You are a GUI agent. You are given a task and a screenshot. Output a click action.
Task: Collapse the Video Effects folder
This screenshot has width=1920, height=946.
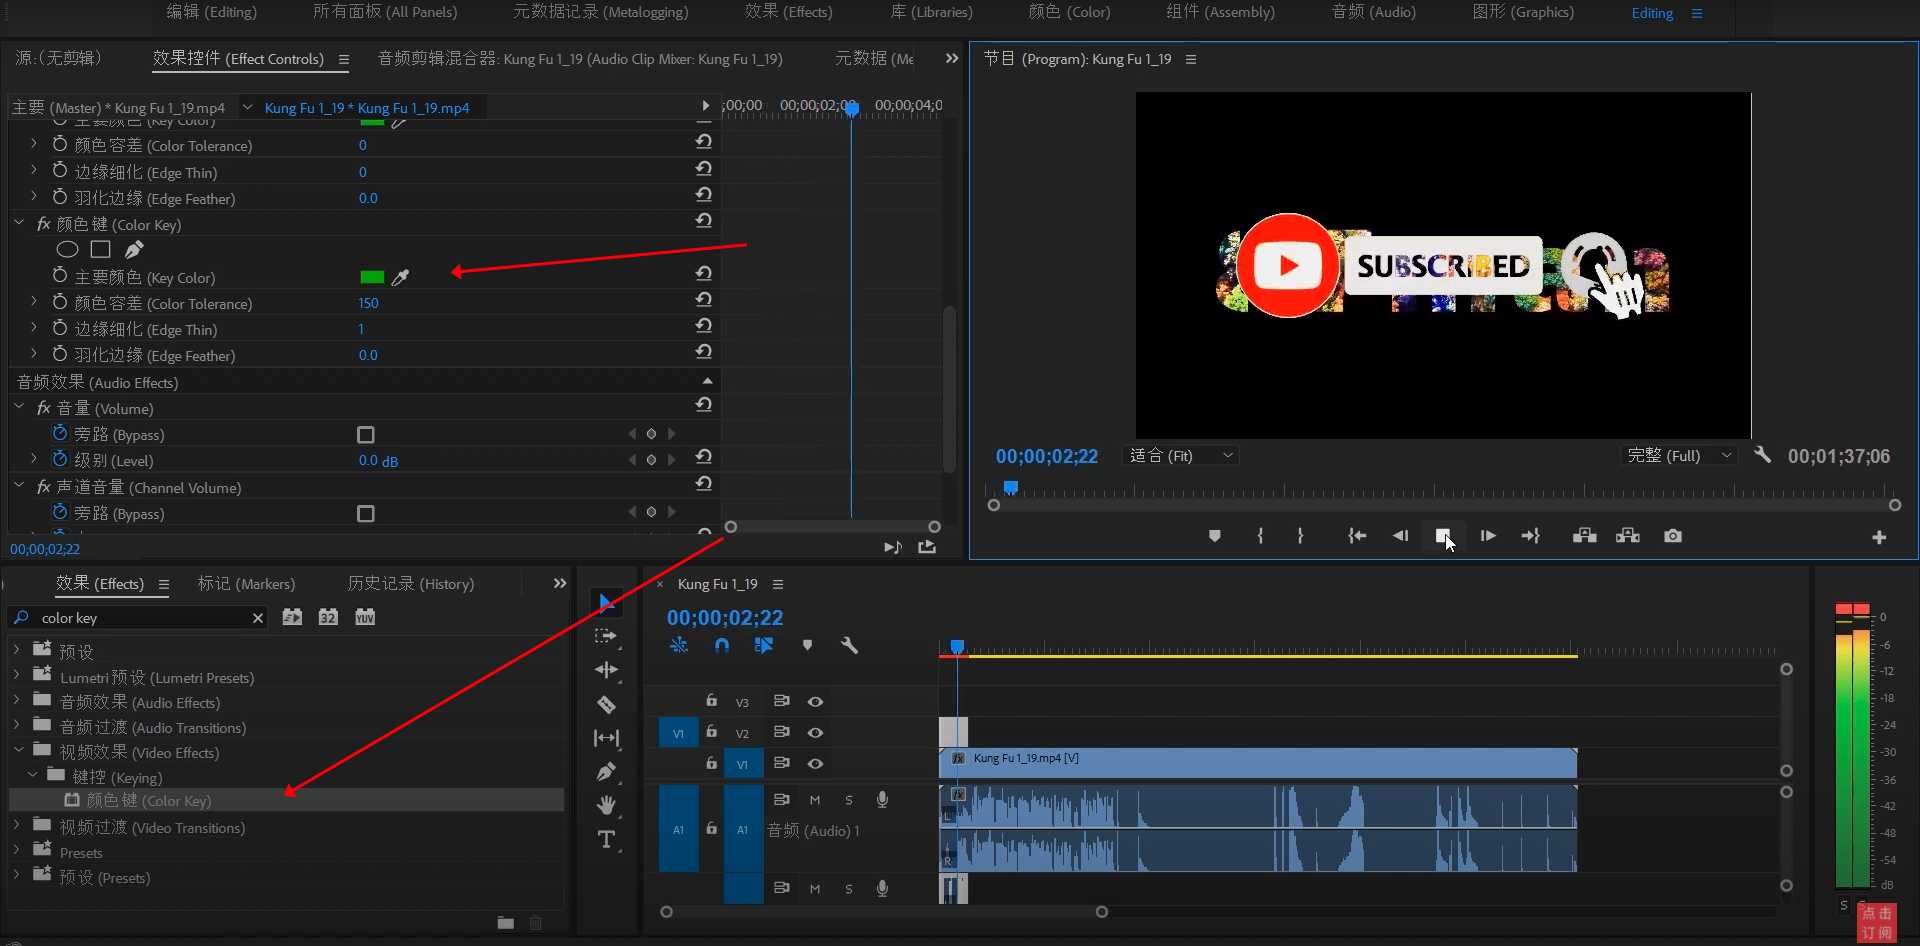[x=18, y=751]
